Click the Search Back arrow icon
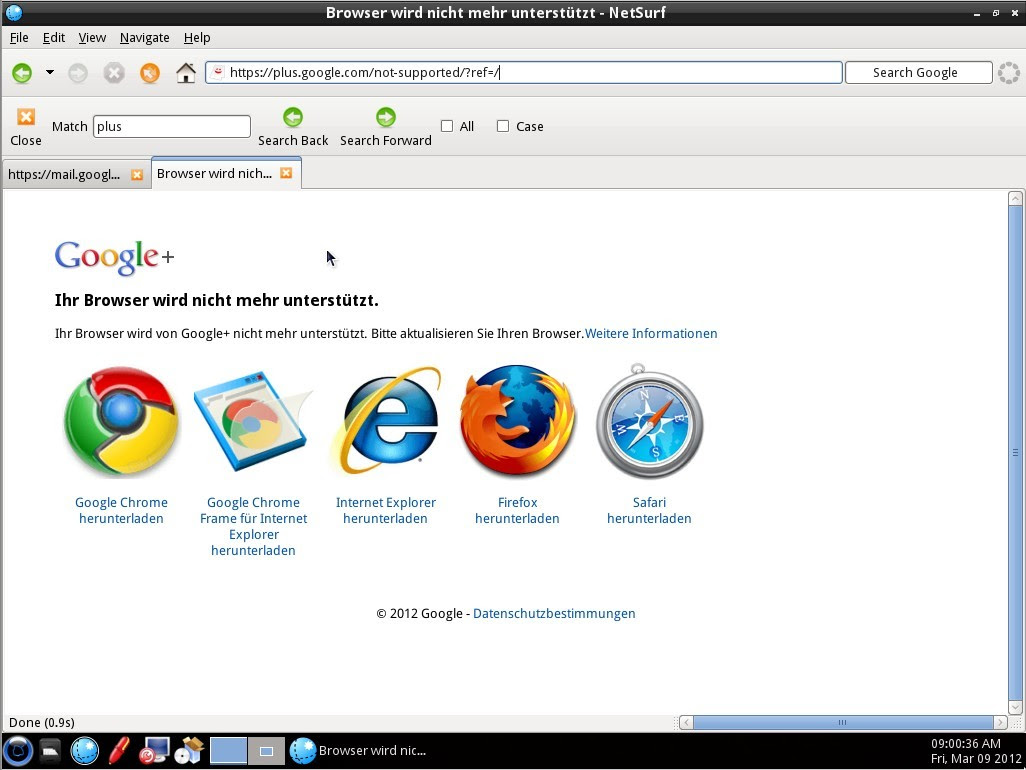1026x770 pixels. click(293, 117)
